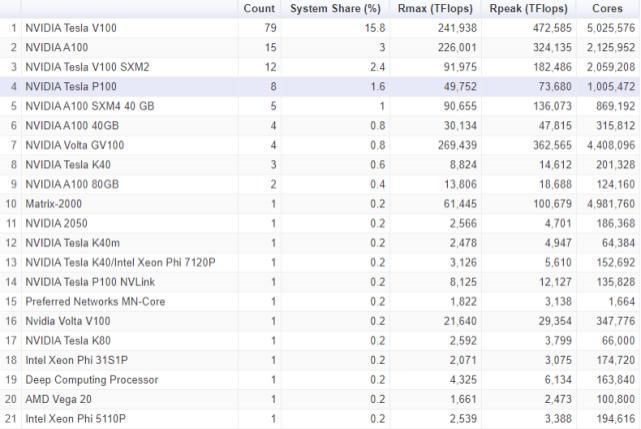Sort table by Count column header
Screen dimensions: 641x429
(259, 9)
